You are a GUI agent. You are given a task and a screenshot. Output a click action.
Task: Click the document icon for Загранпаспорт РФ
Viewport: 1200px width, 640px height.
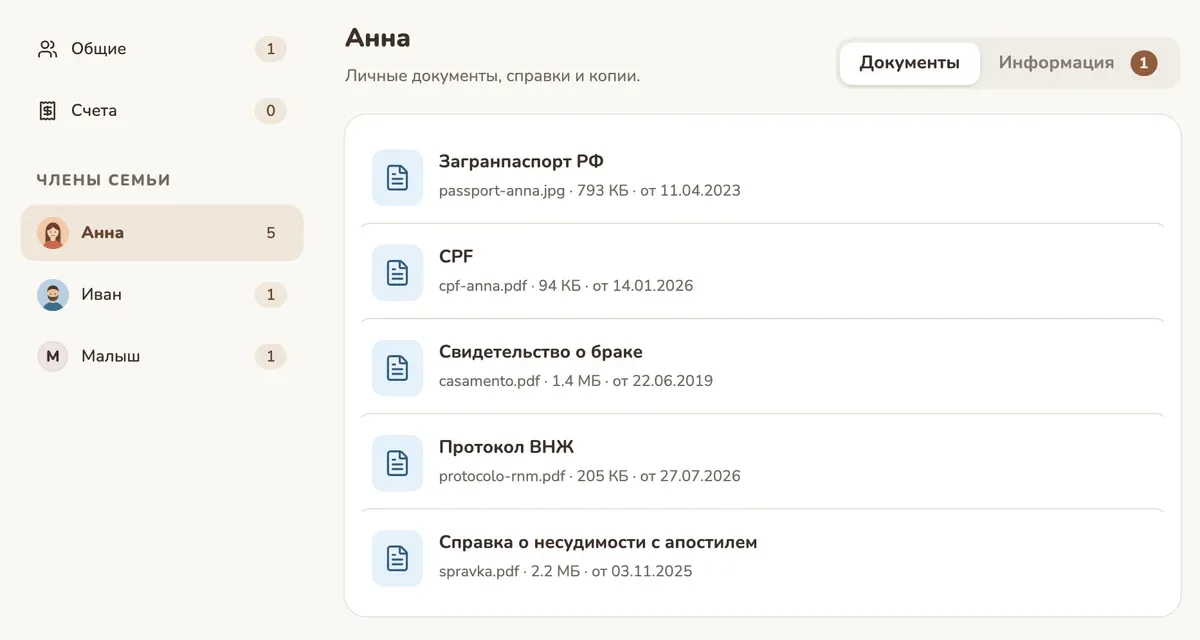[398, 178]
